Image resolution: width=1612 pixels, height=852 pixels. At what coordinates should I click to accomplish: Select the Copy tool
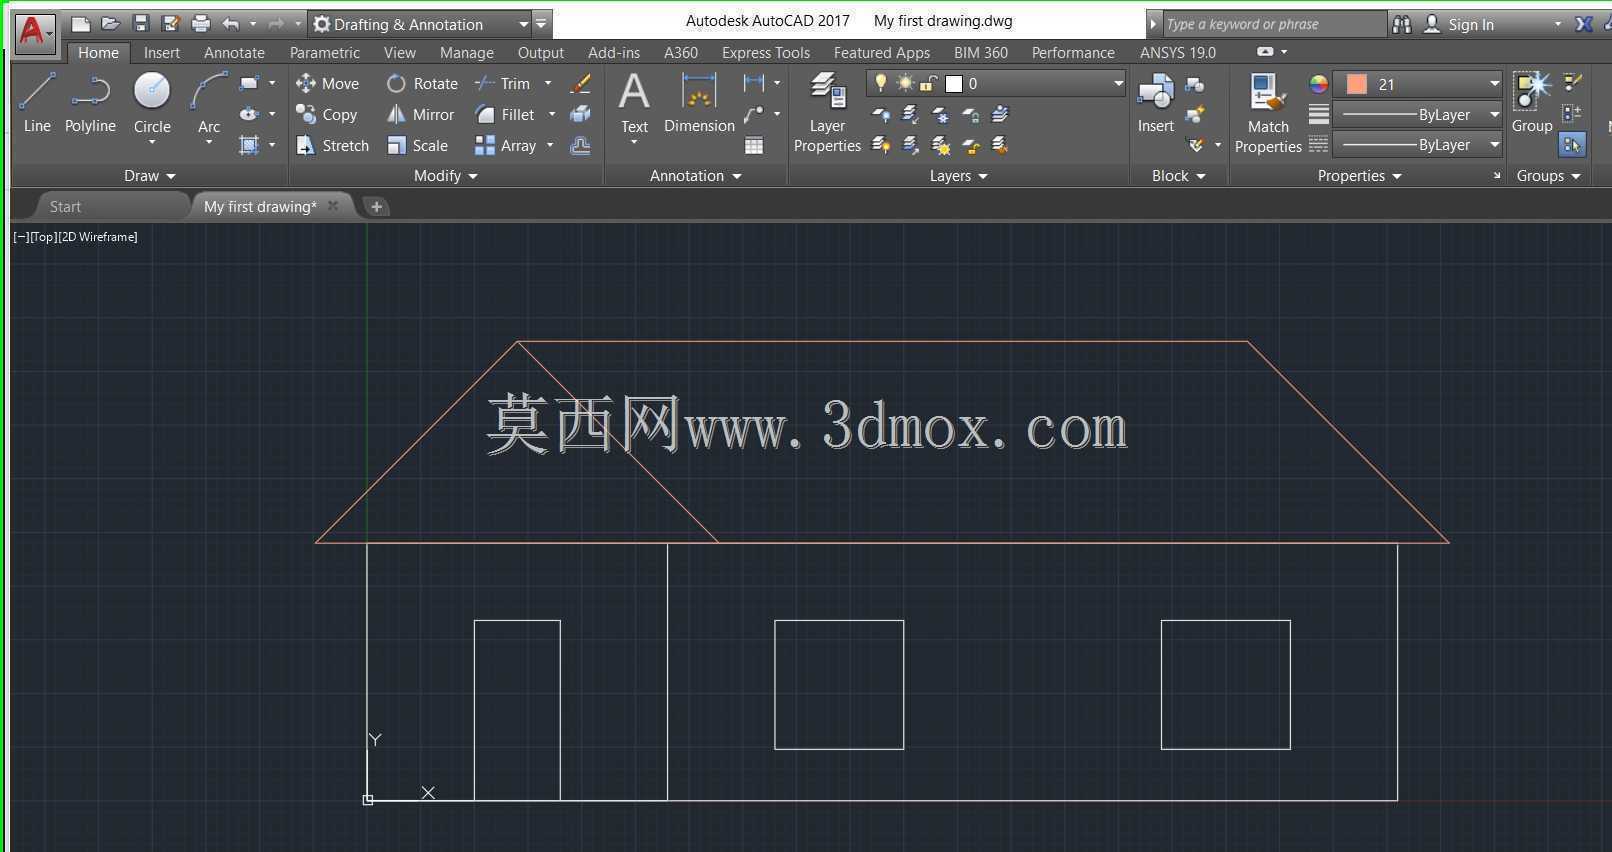click(327, 115)
